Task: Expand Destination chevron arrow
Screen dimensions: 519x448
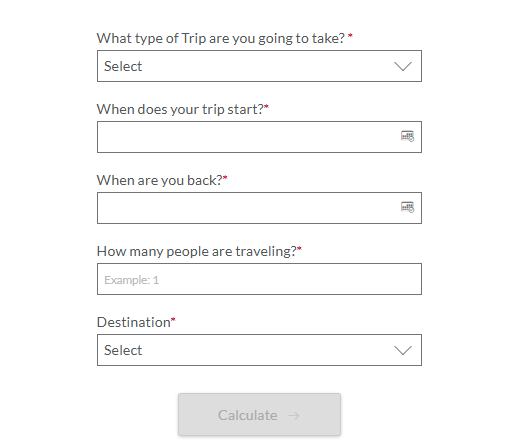Action: click(x=403, y=350)
